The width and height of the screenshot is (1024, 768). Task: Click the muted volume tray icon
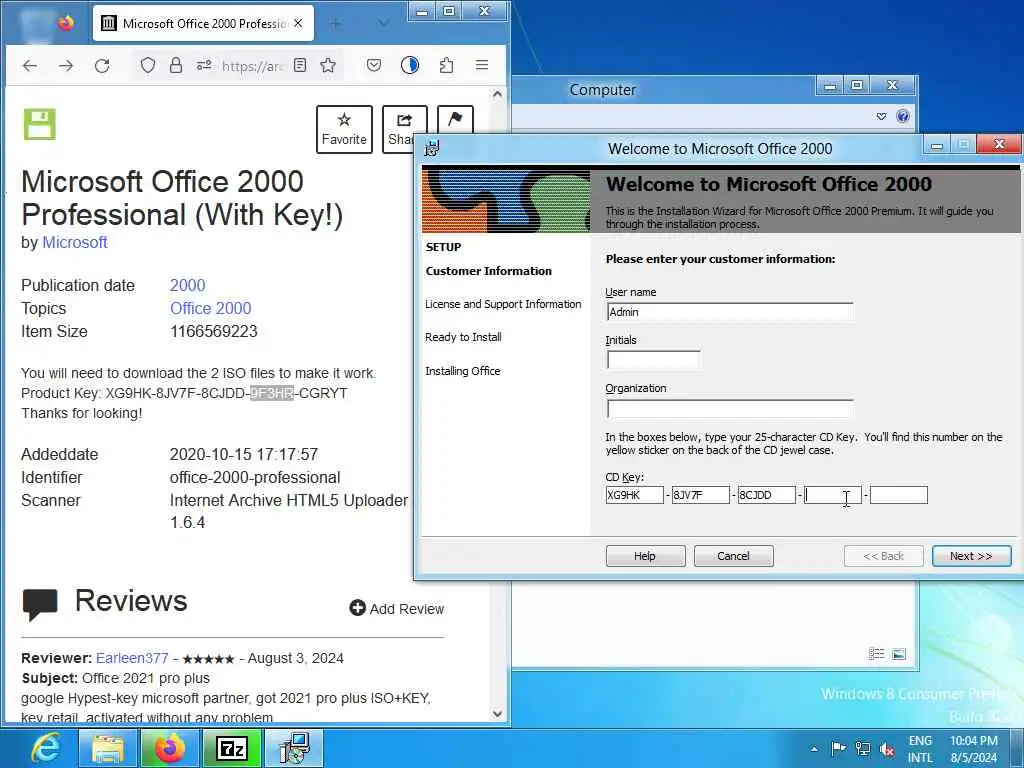click(887, 748)
